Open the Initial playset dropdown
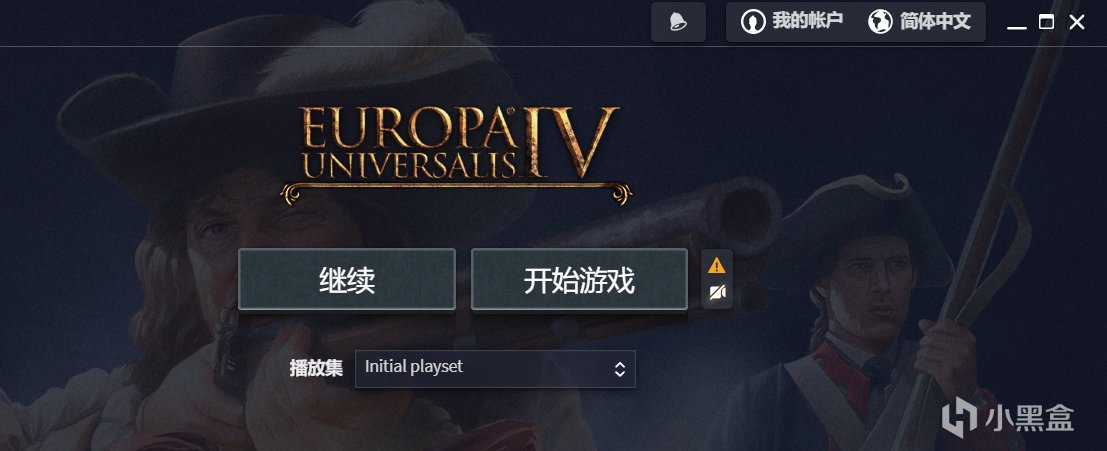Viewport: 1107px width, 451px height. point(495,368)
